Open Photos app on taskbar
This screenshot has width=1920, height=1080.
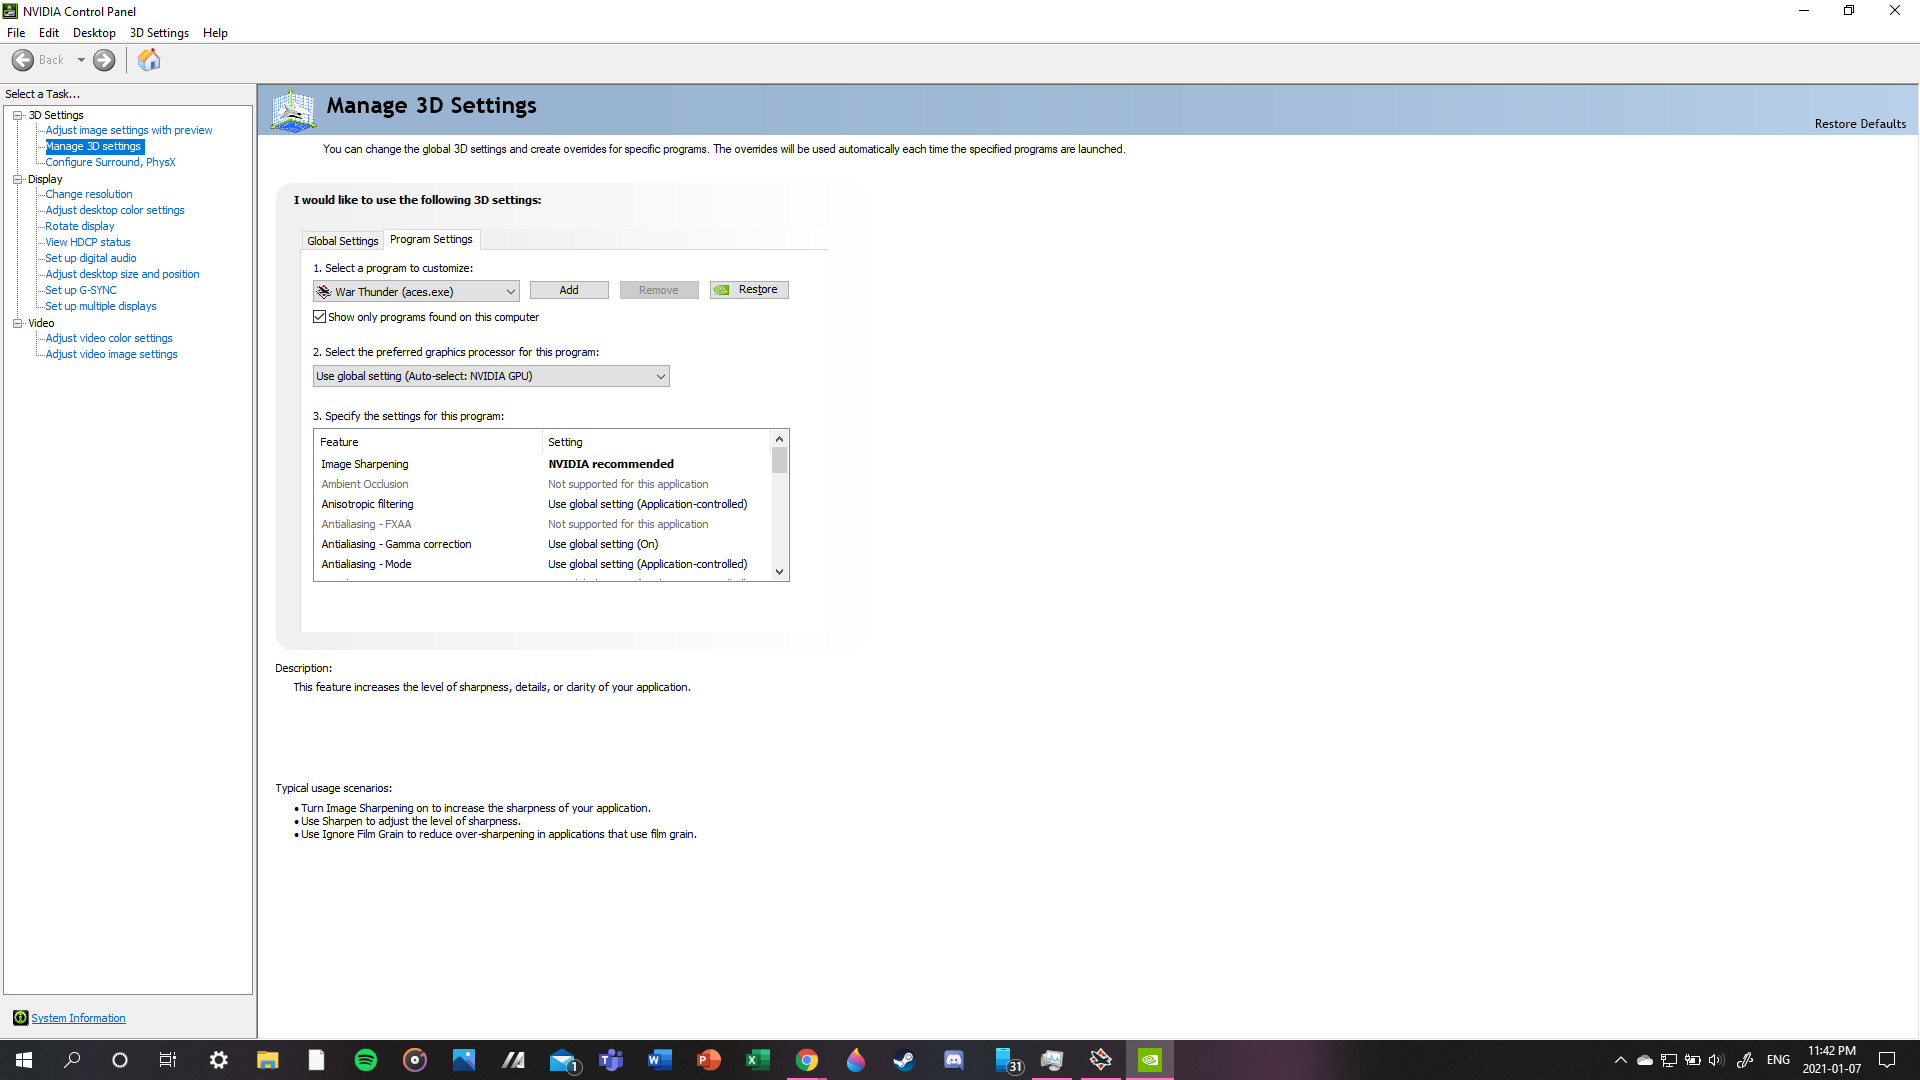[x=464, y=1060]
